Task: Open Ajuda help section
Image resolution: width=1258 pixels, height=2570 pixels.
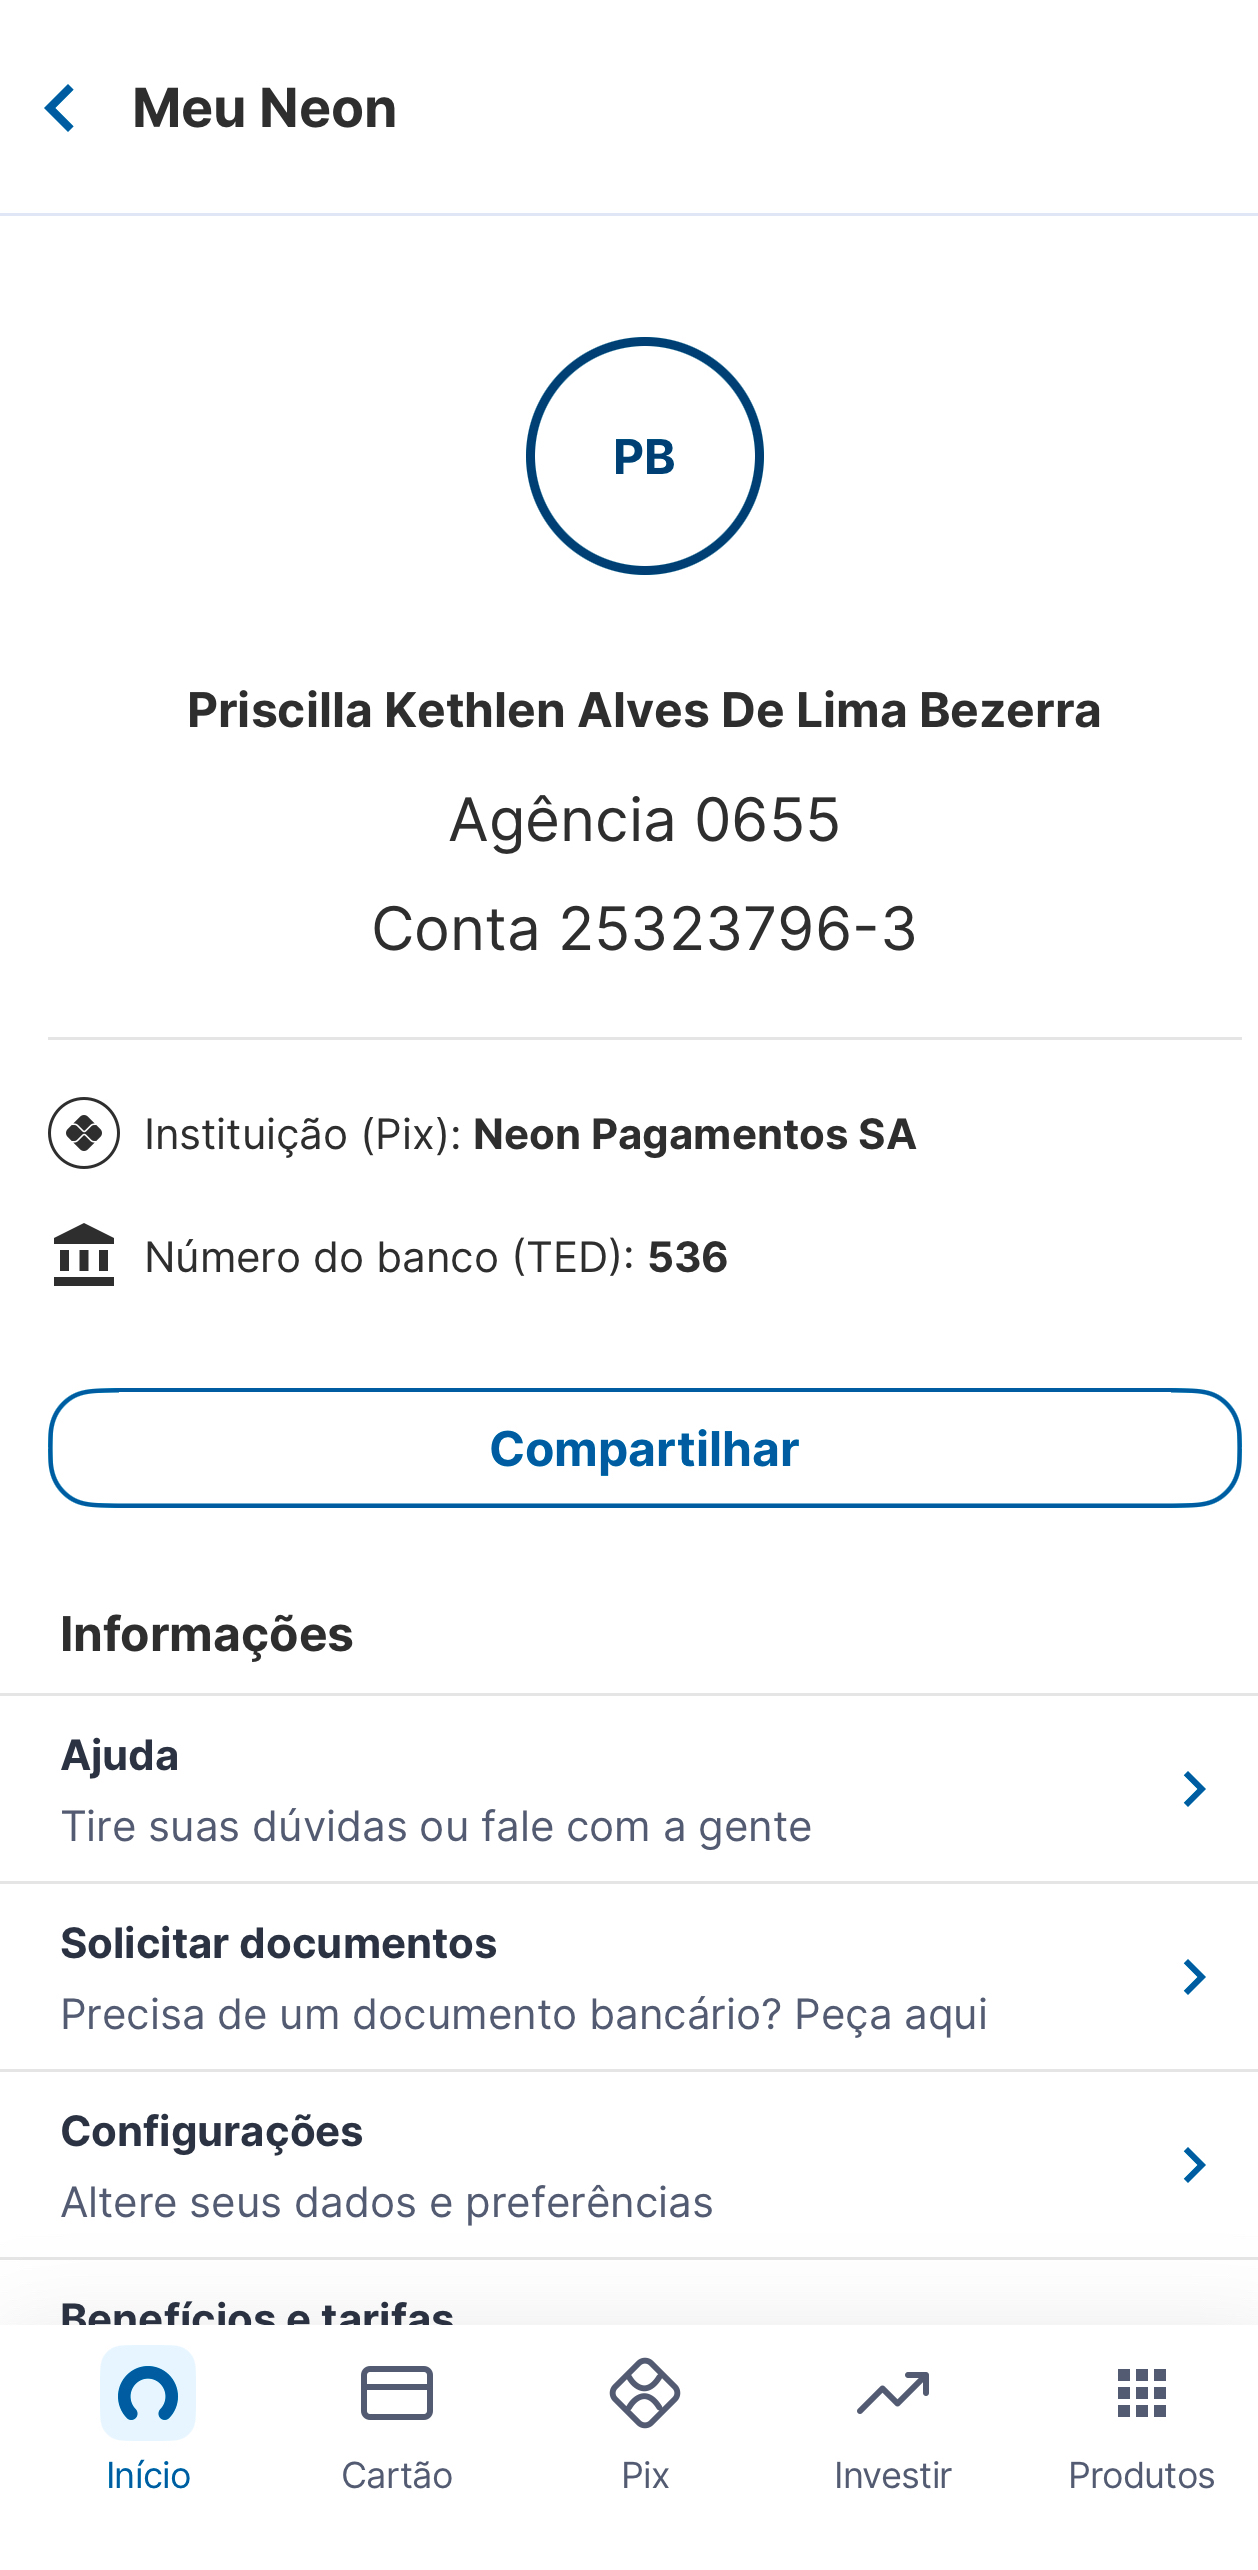Action: pos(436,1789)
